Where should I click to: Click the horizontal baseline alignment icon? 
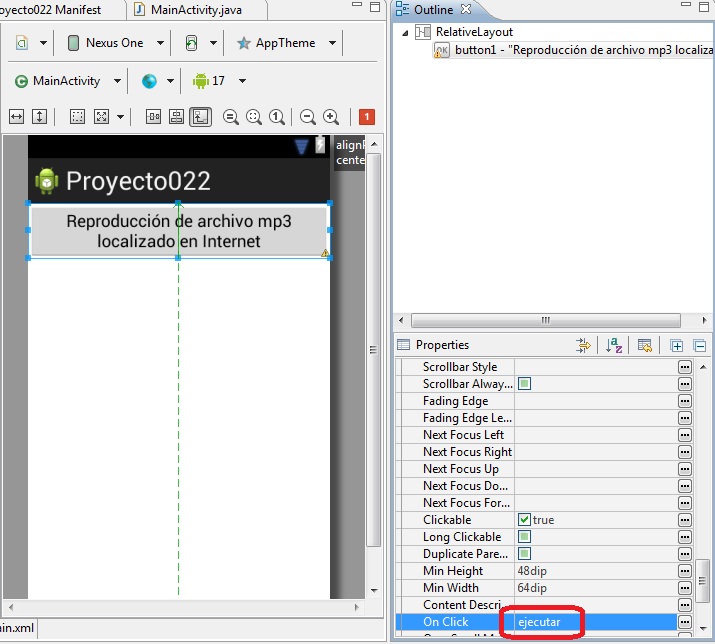[153, 117]
